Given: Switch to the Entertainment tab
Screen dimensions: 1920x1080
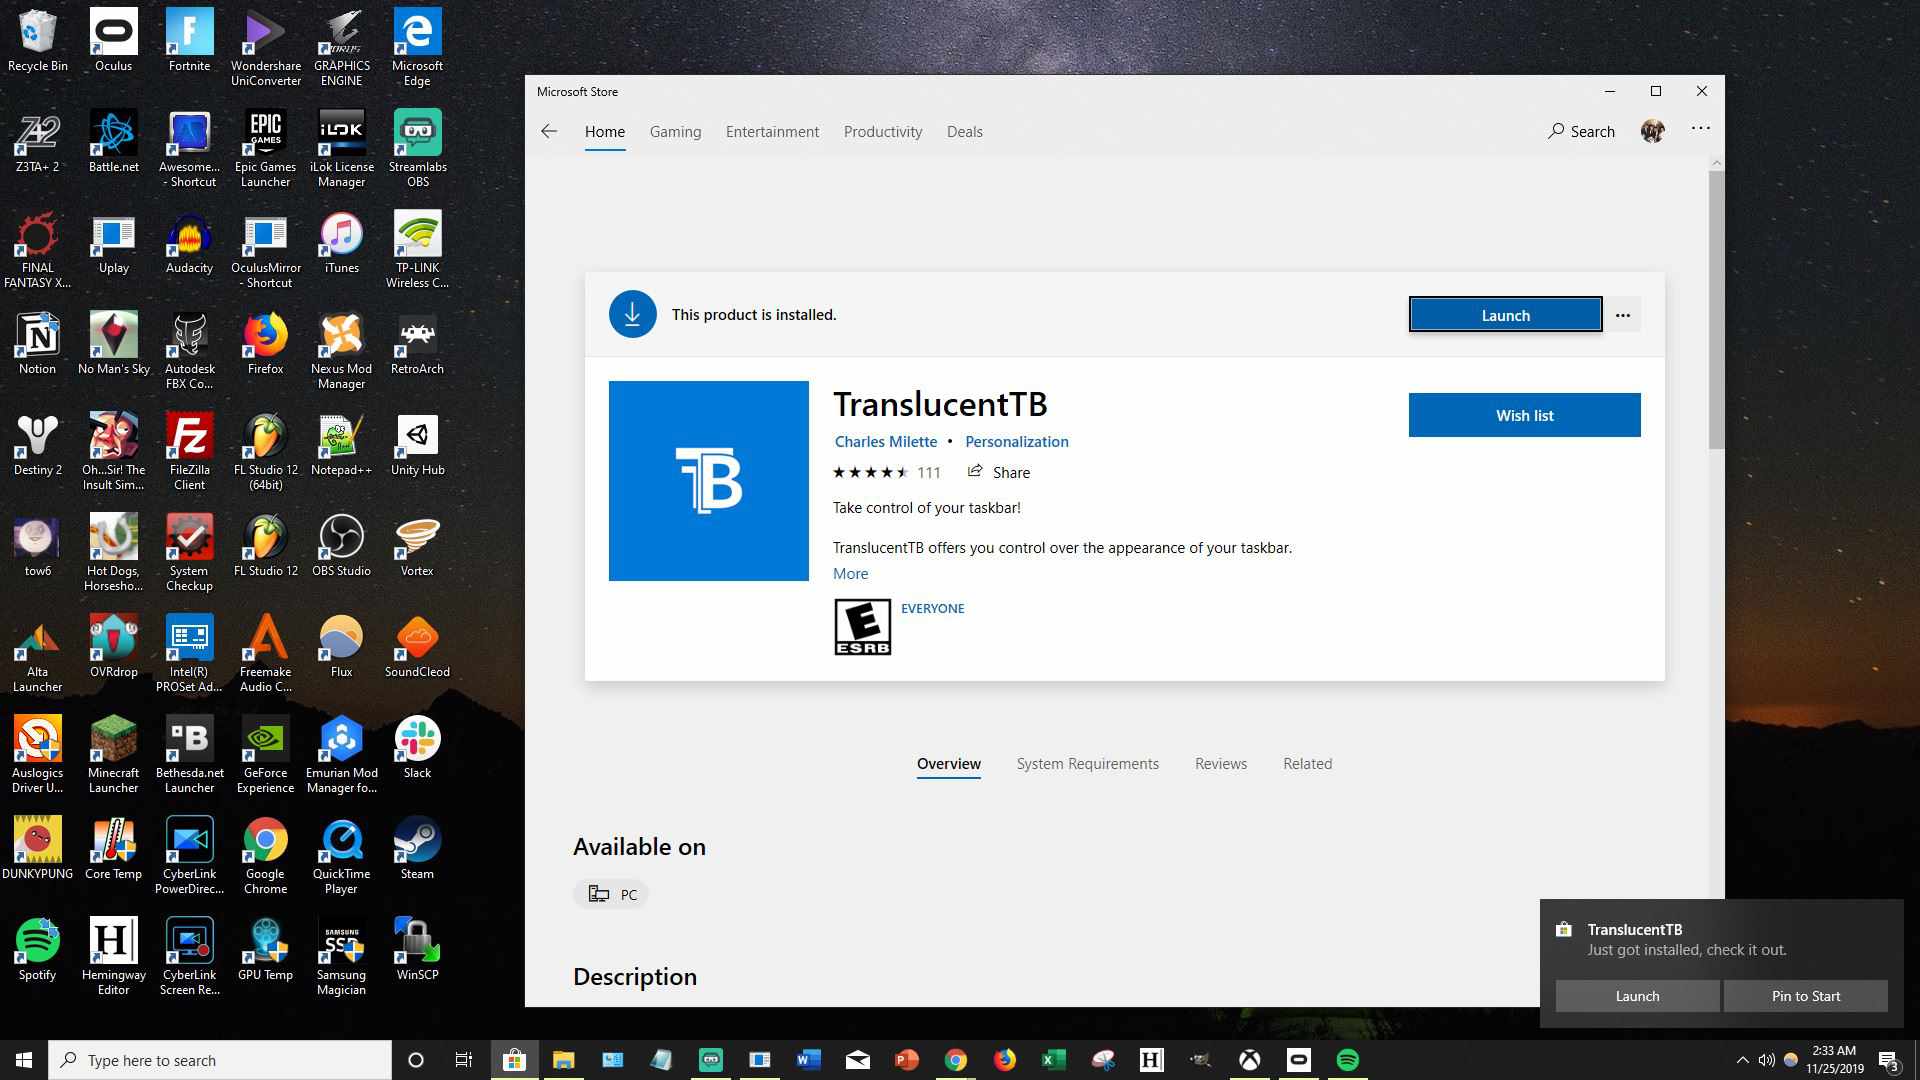Looking at the screenshot, I should point(772,131).
